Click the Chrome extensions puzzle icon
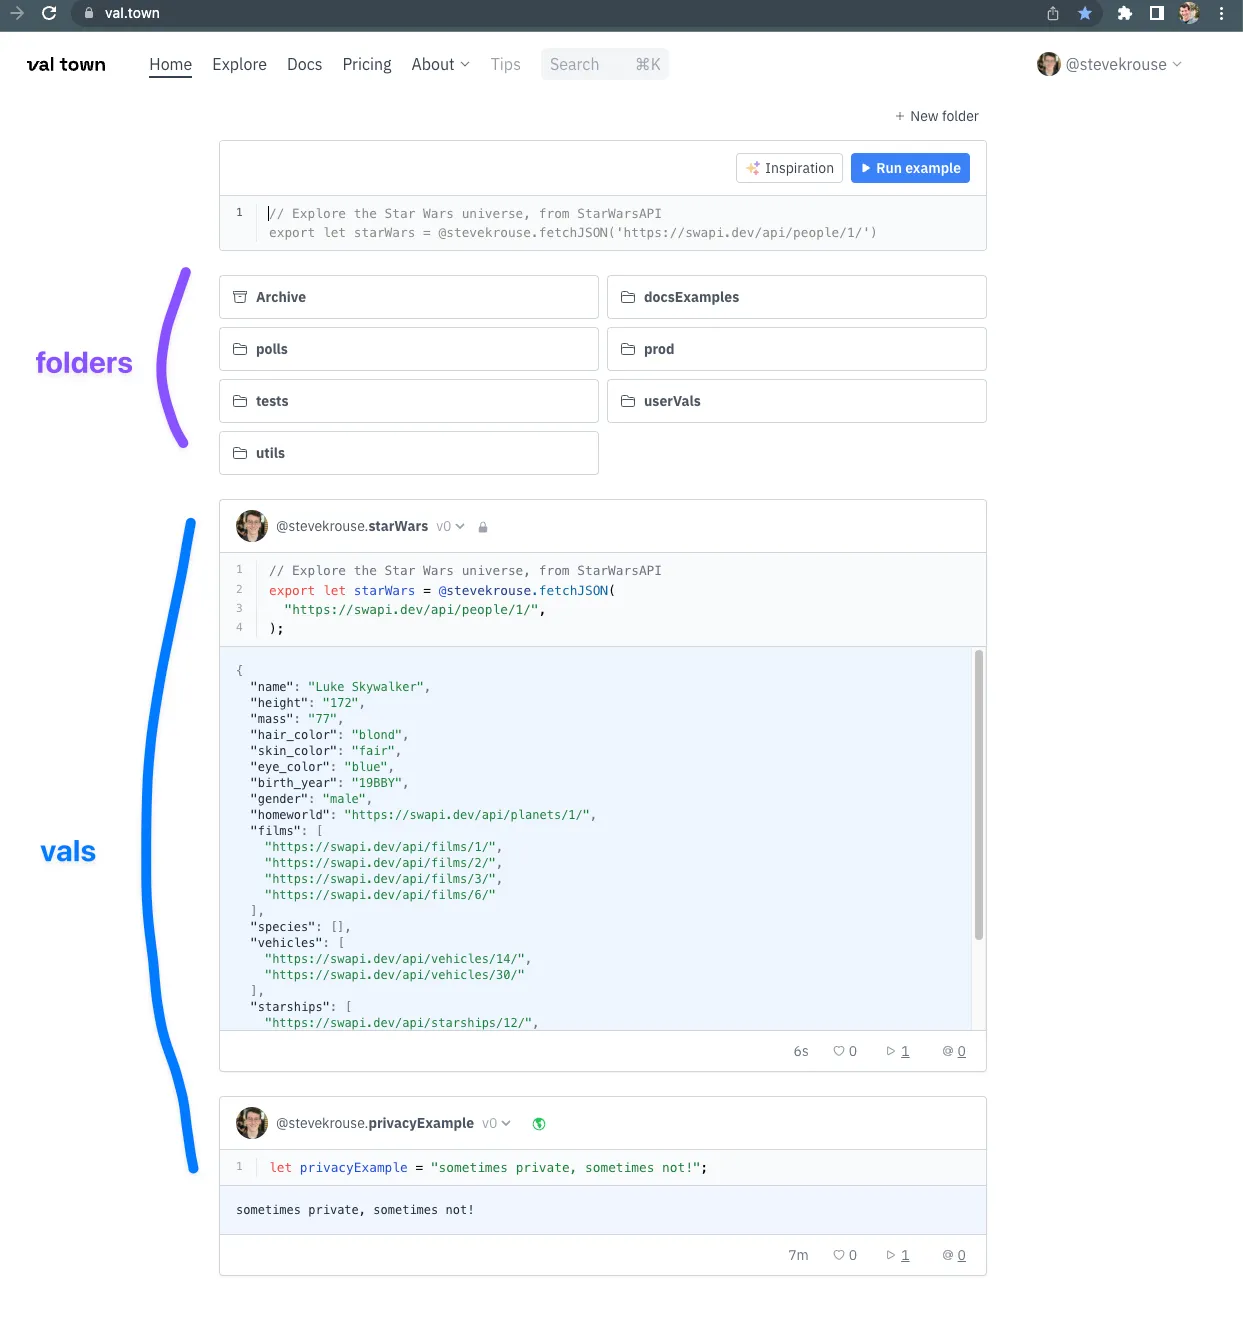The image size is (1243, 1334). (x=1125, y=13)
